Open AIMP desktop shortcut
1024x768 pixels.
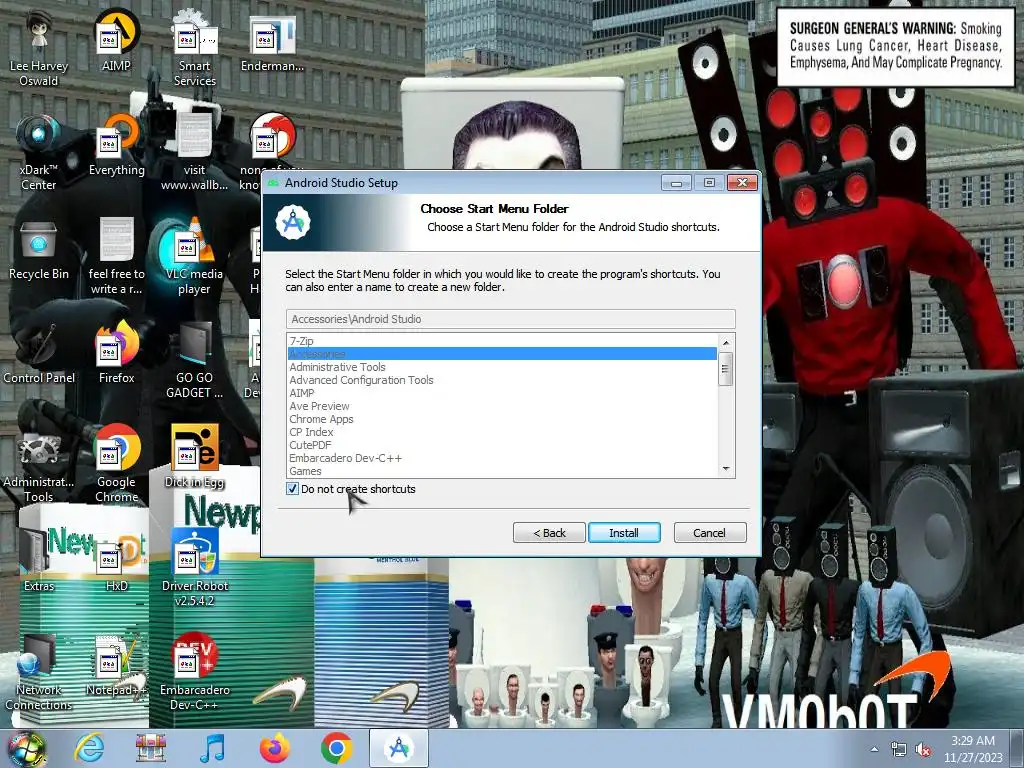[x=116, y=42]
